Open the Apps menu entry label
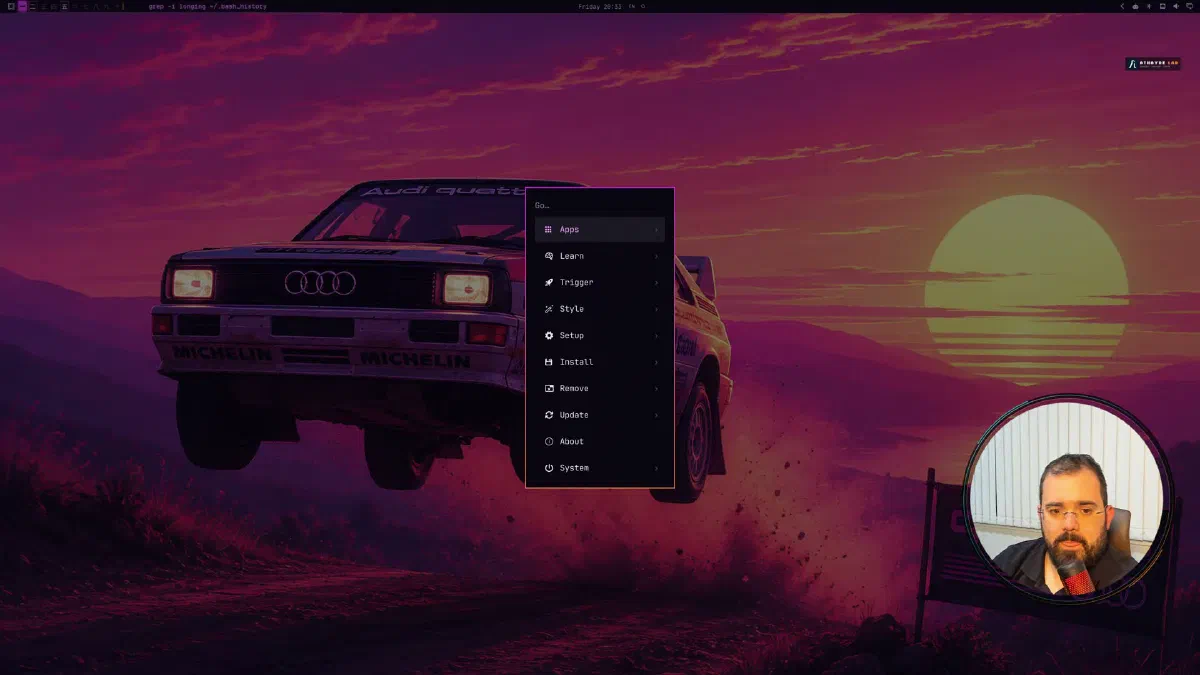 (569, 230)
